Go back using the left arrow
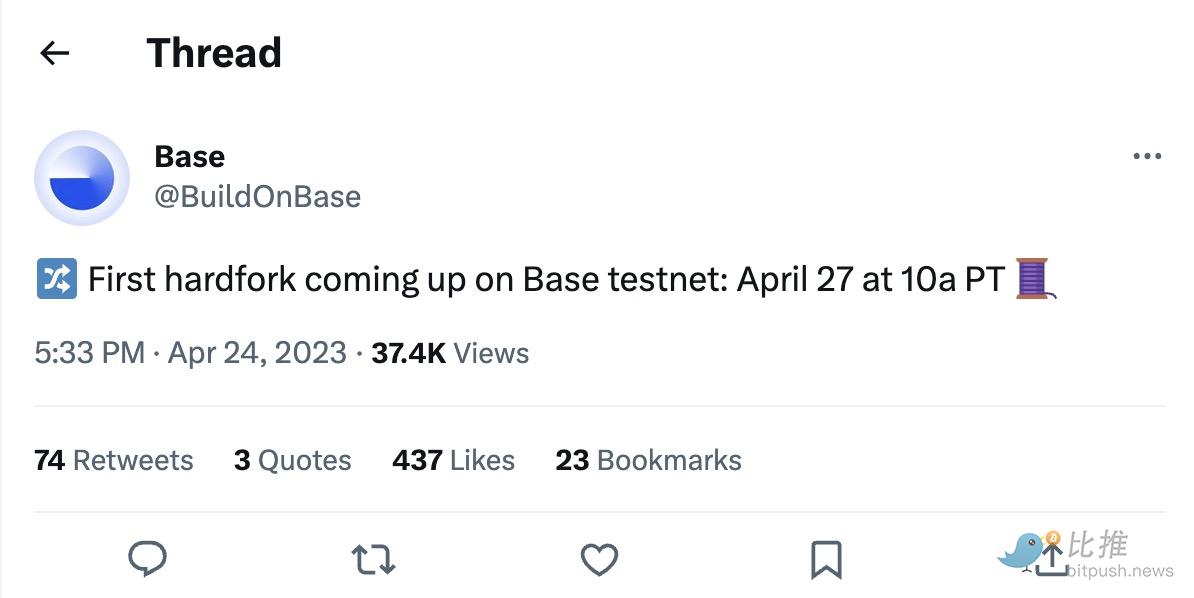Image resolution: width=1194 pixels, height=598 pixels. point(54,53)
